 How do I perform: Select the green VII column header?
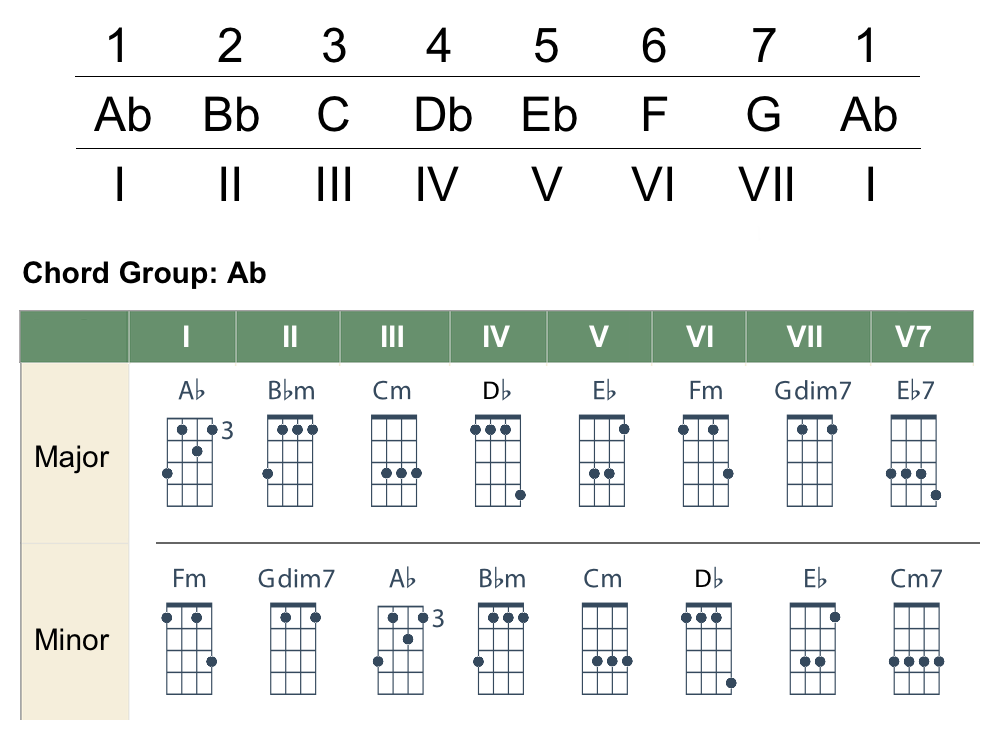coord(804,337)
